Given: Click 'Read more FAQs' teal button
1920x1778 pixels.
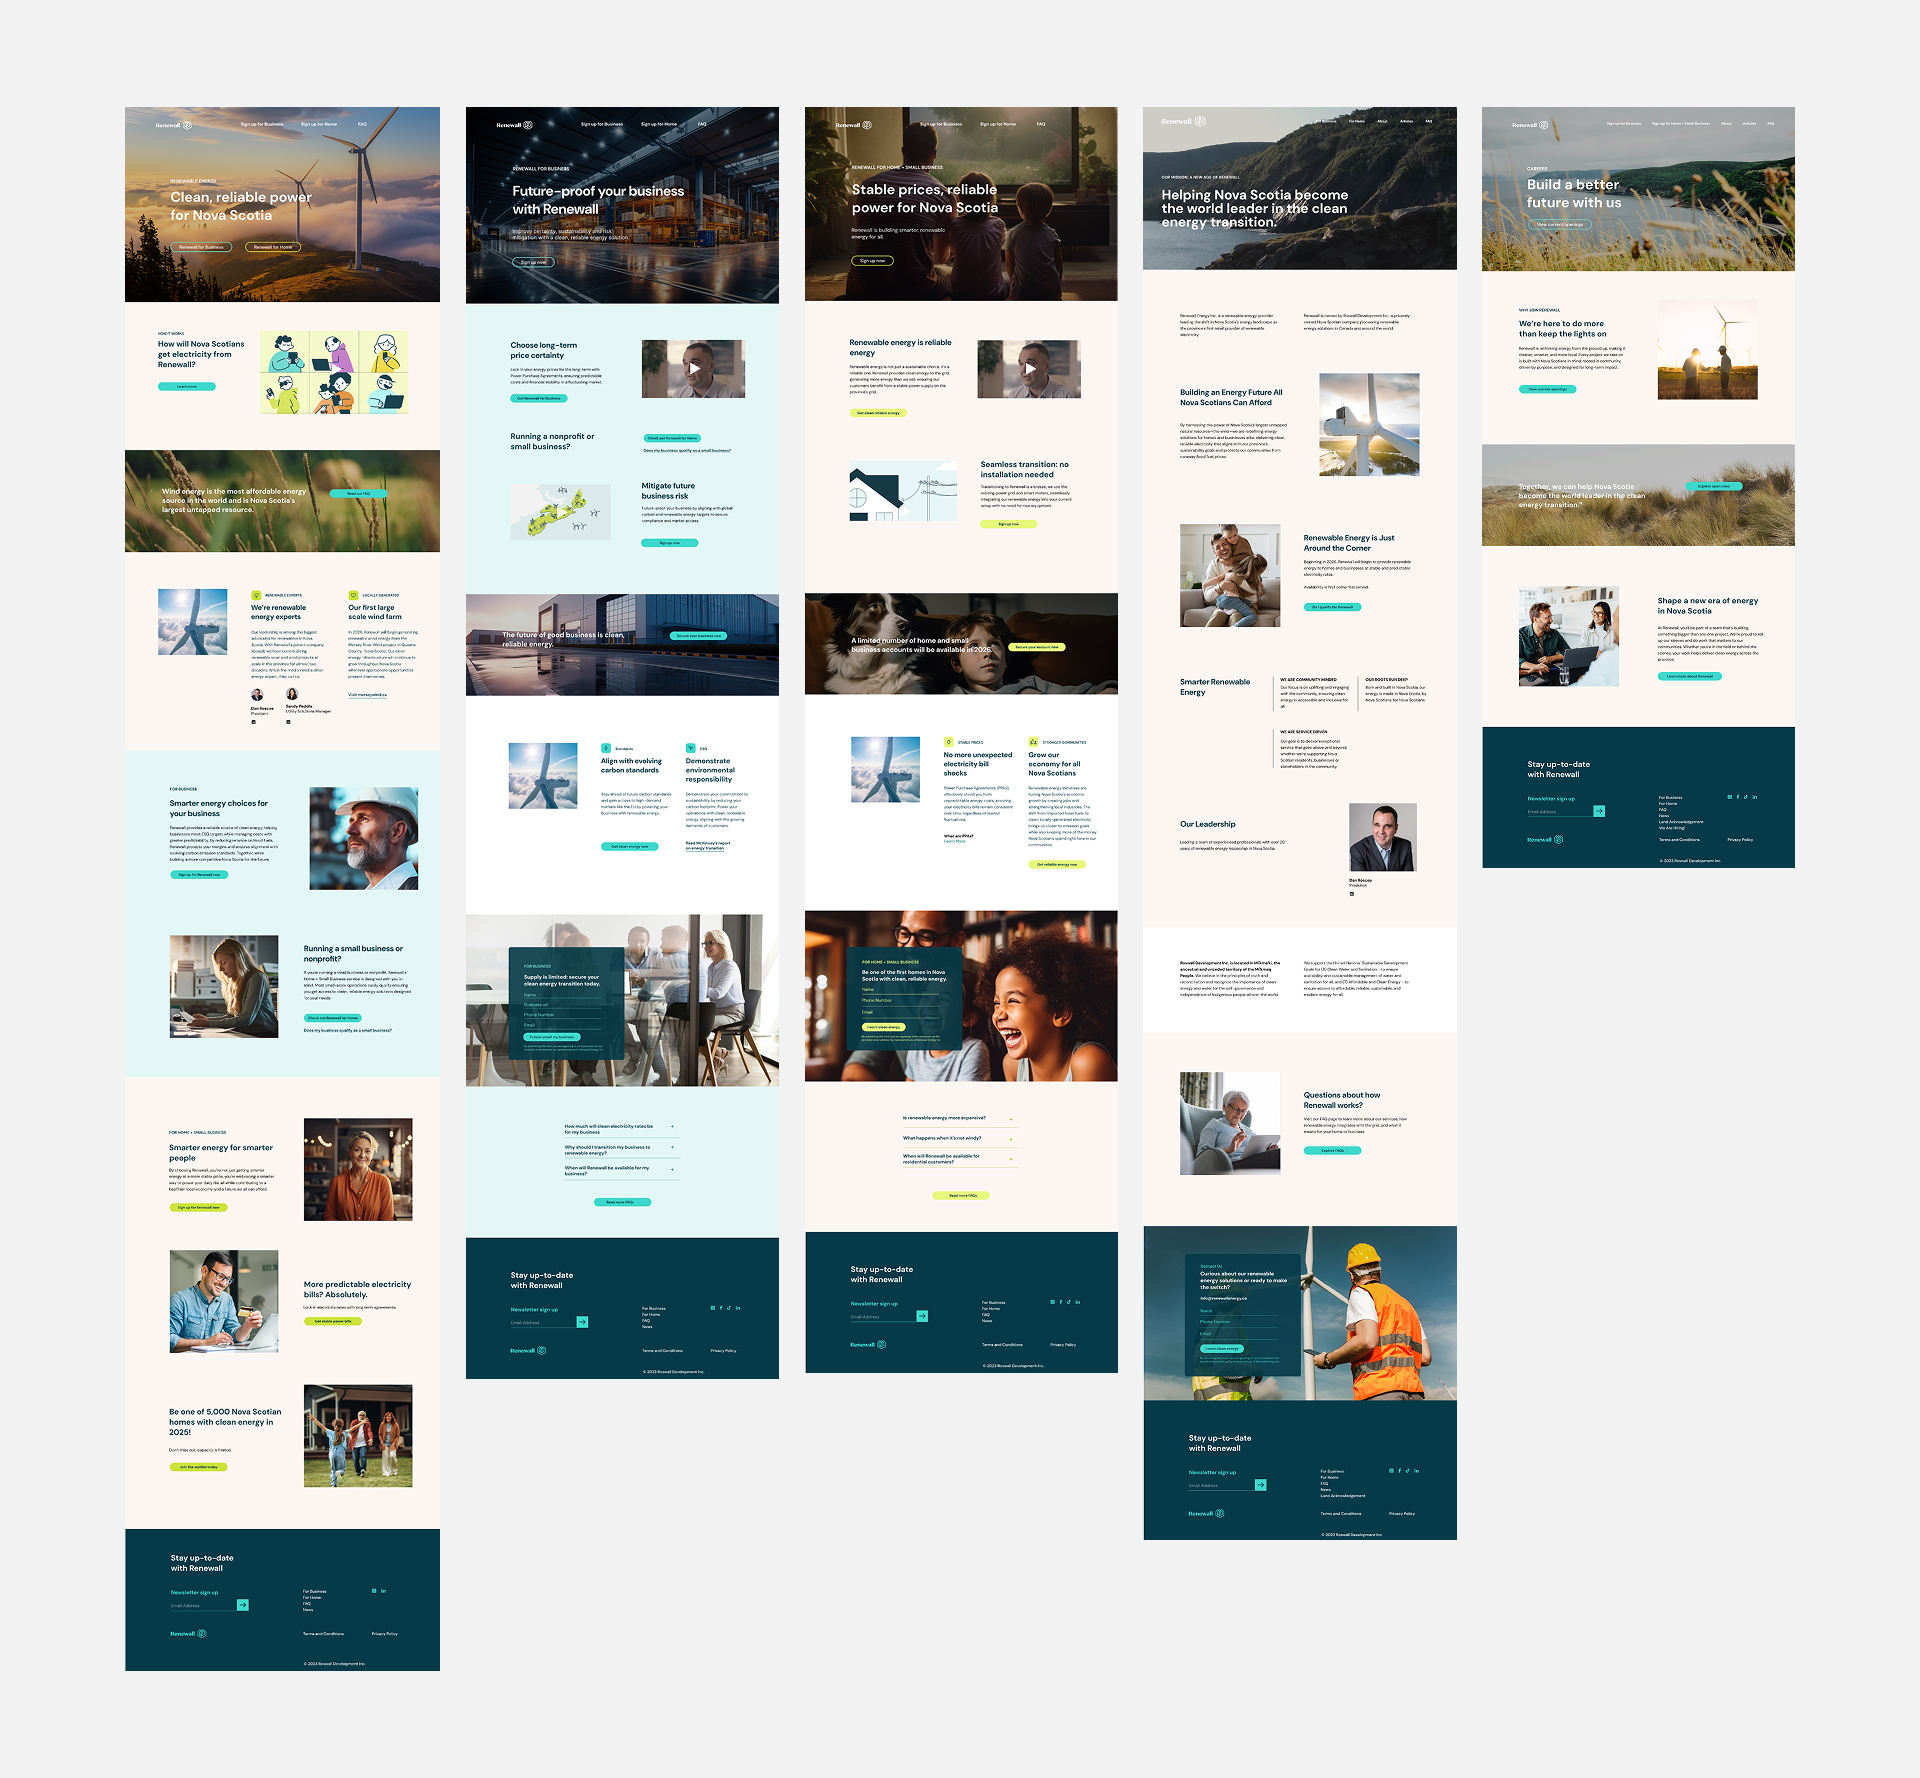Looking at the screenshot, I should (x=621, y=1202).
